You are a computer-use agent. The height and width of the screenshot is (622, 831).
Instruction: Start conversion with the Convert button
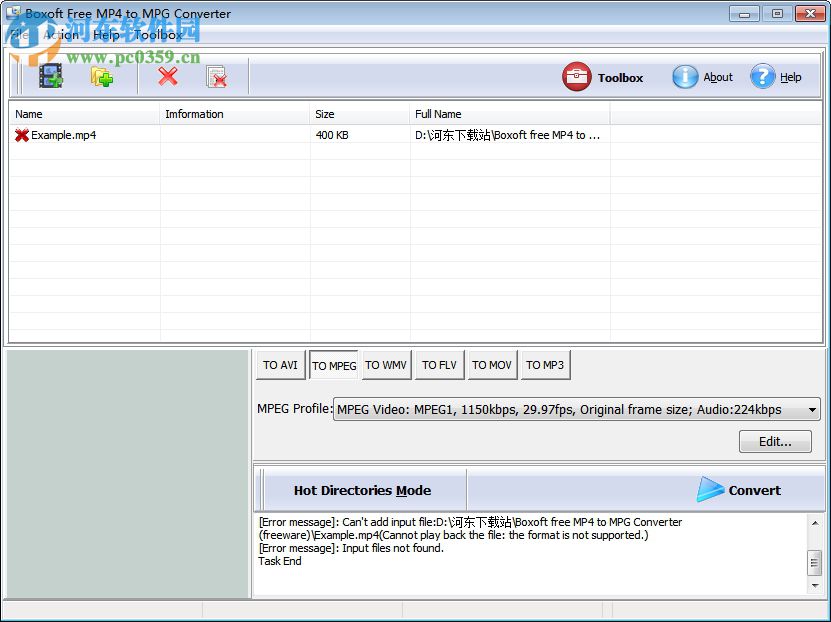pyautogui.click(x=741, y=490)
